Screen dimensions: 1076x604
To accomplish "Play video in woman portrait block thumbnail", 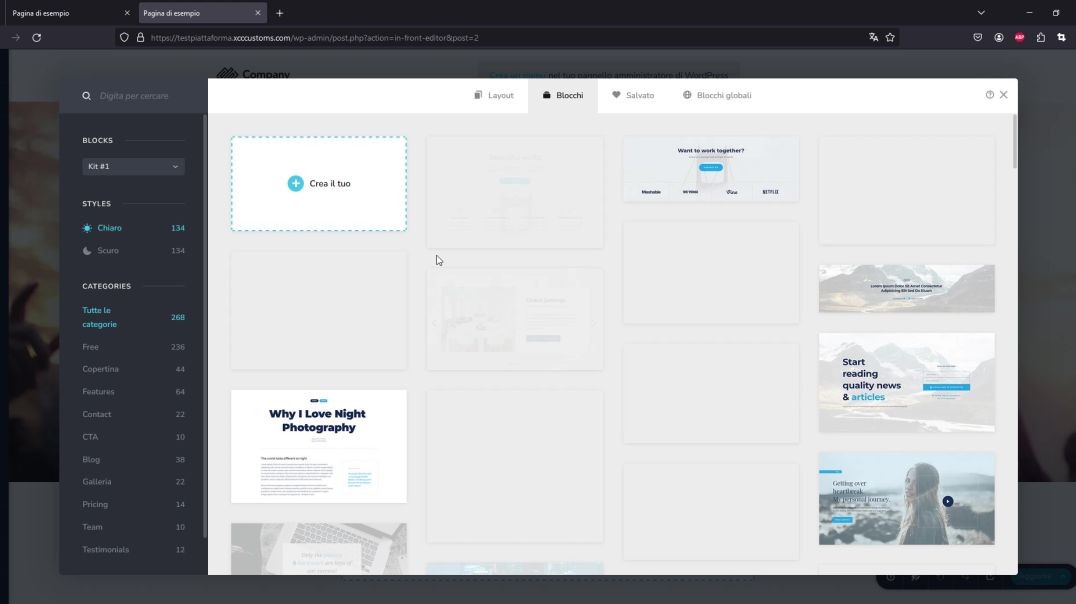I will pos(947,502).
